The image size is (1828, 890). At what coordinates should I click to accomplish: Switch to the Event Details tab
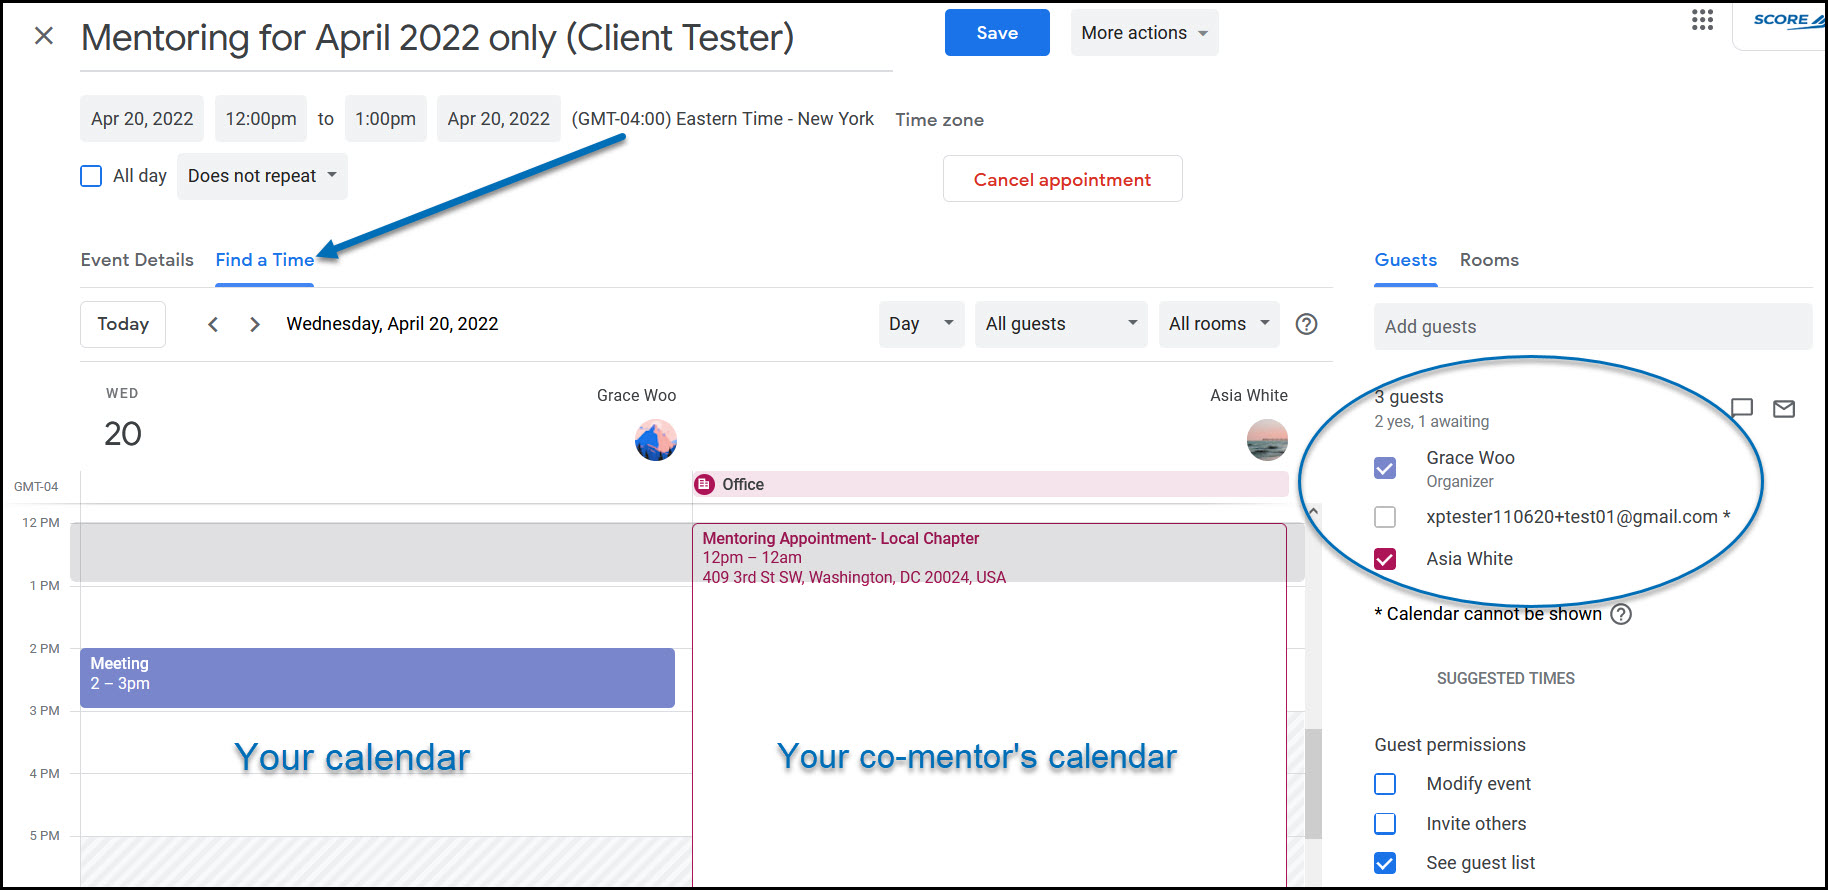pos(137,260)
